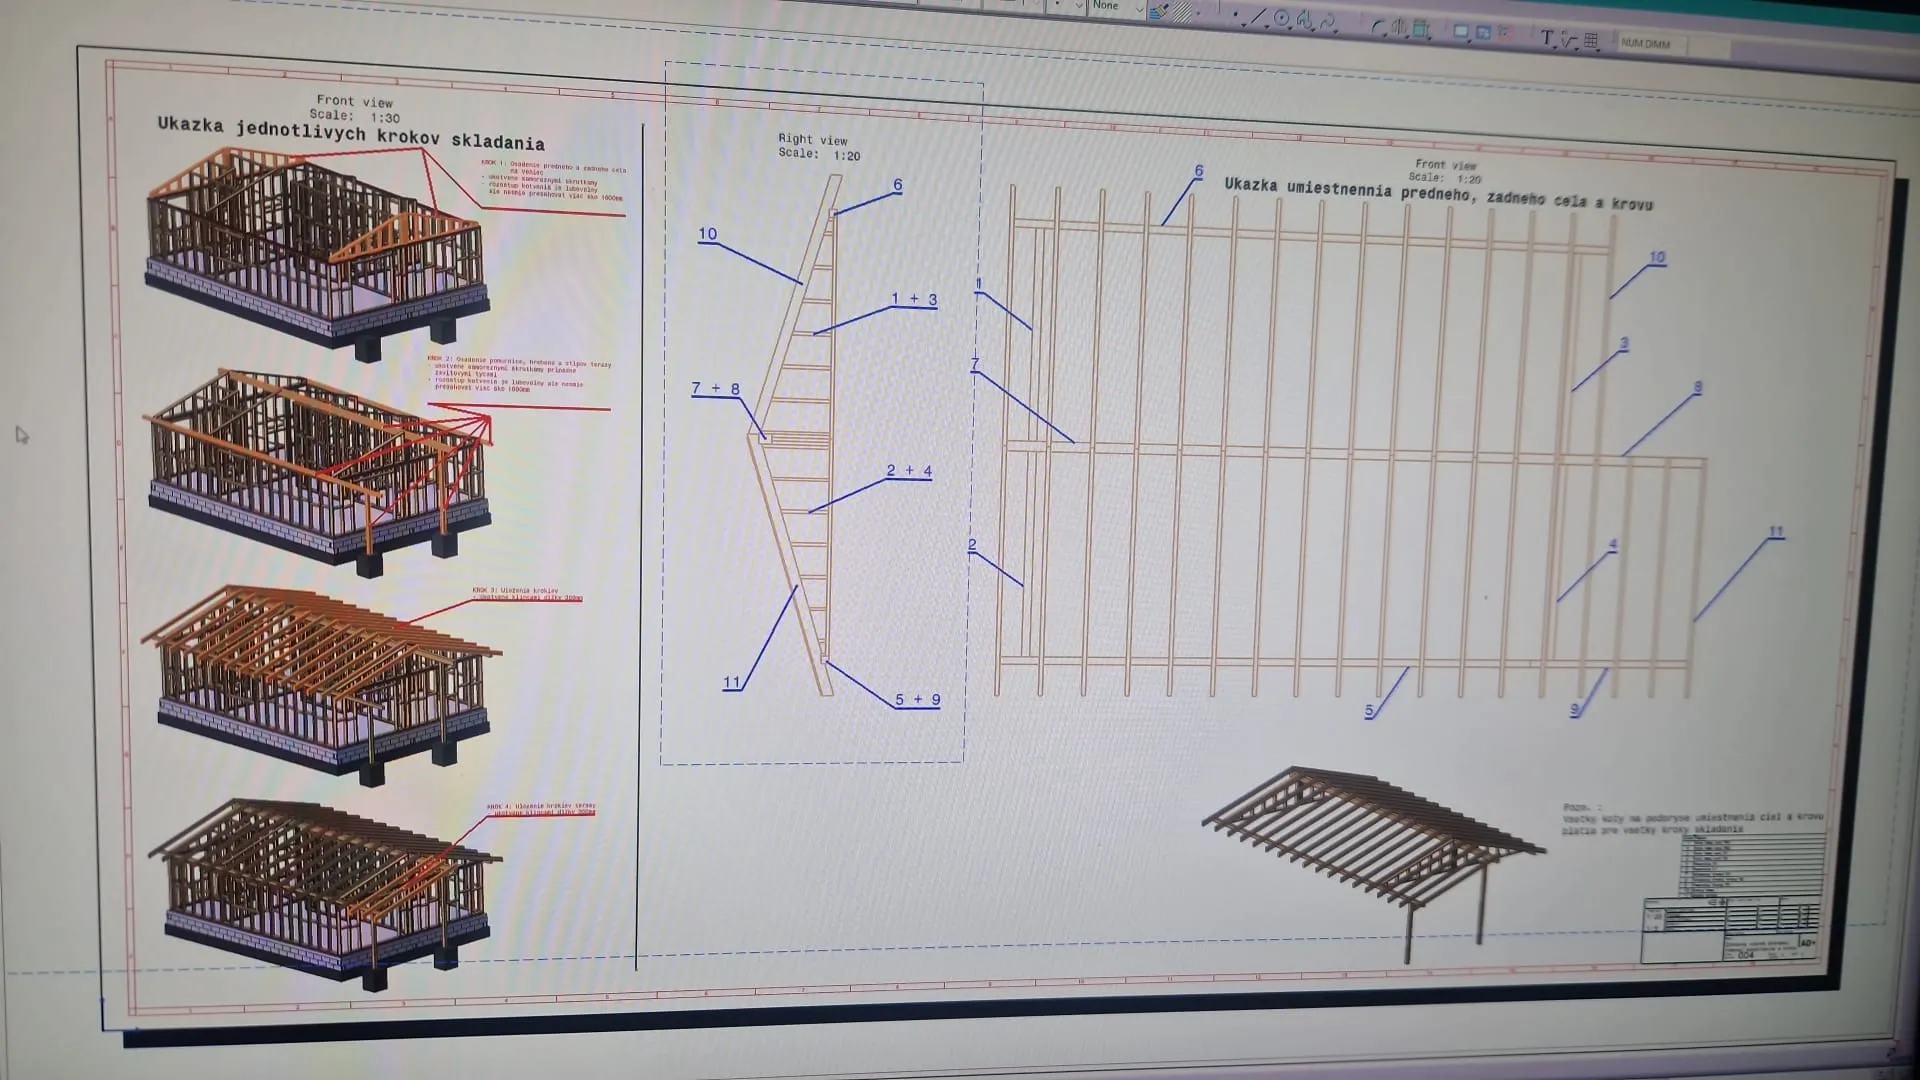Select the Point creation tool
This screenshot has width=1920, height=1080.
pyautogui.click(x=1237, y=15)
